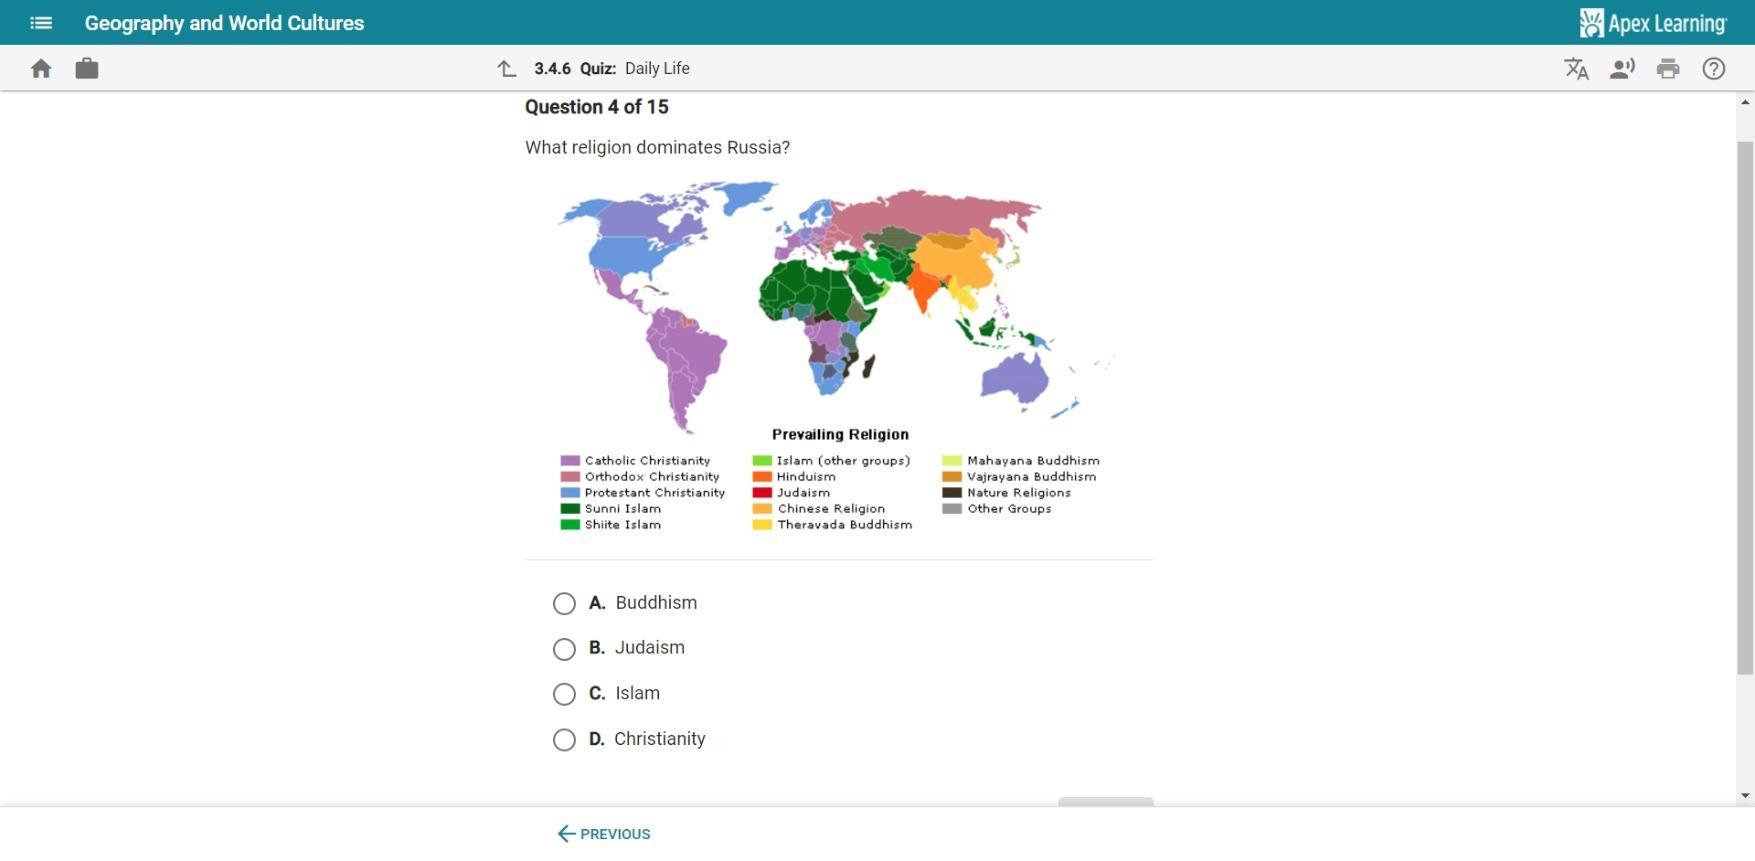Click the 'Question 4 of 15' heading
Screen dimensions: 1755x861
pyautogui.click(x=597, y=107)
